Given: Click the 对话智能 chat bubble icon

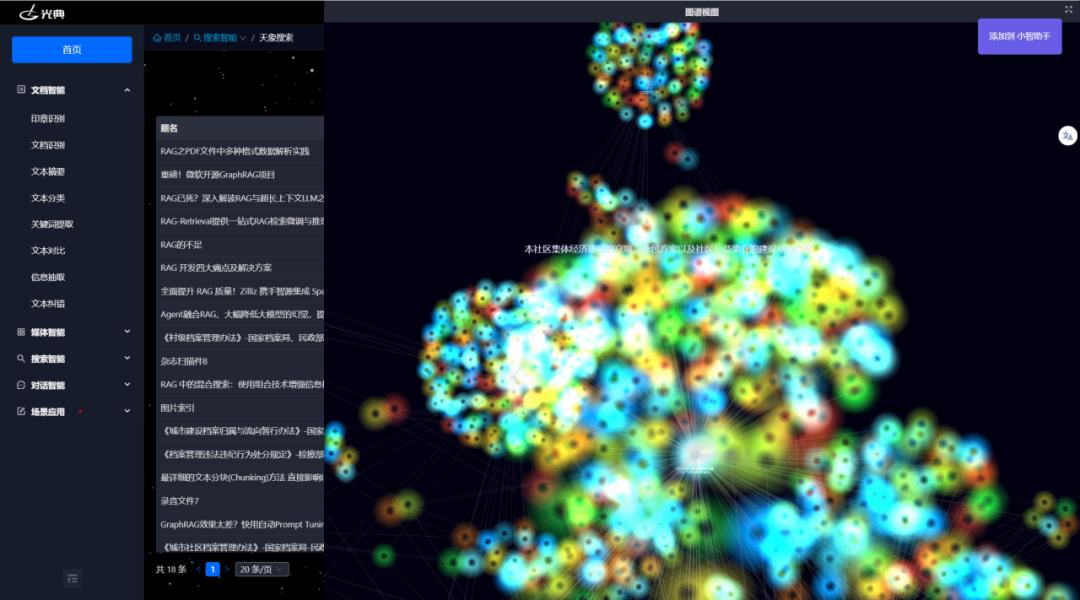Looking at the screenshot, I should point(21,385).
